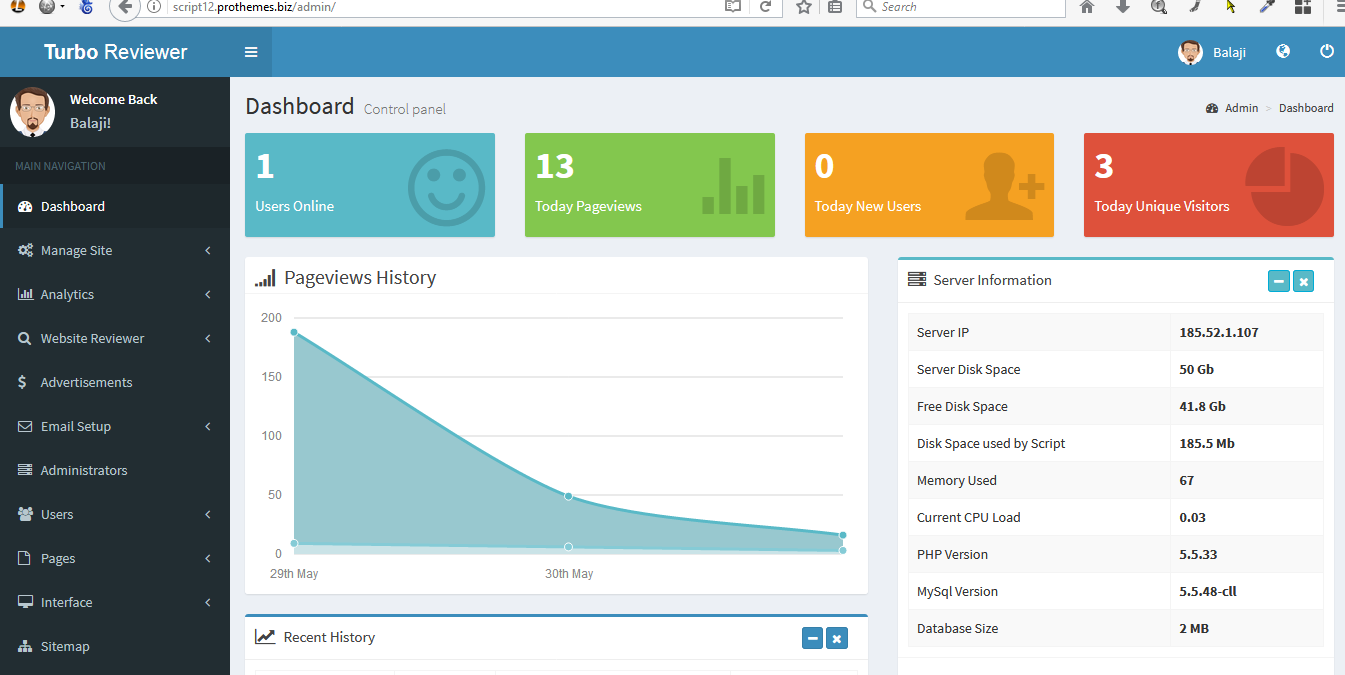The width and height of the screenshot is (1345, 675).
Task: Open the Balaji user menu
Action: pyautogui.click(x=1211, y=52)
